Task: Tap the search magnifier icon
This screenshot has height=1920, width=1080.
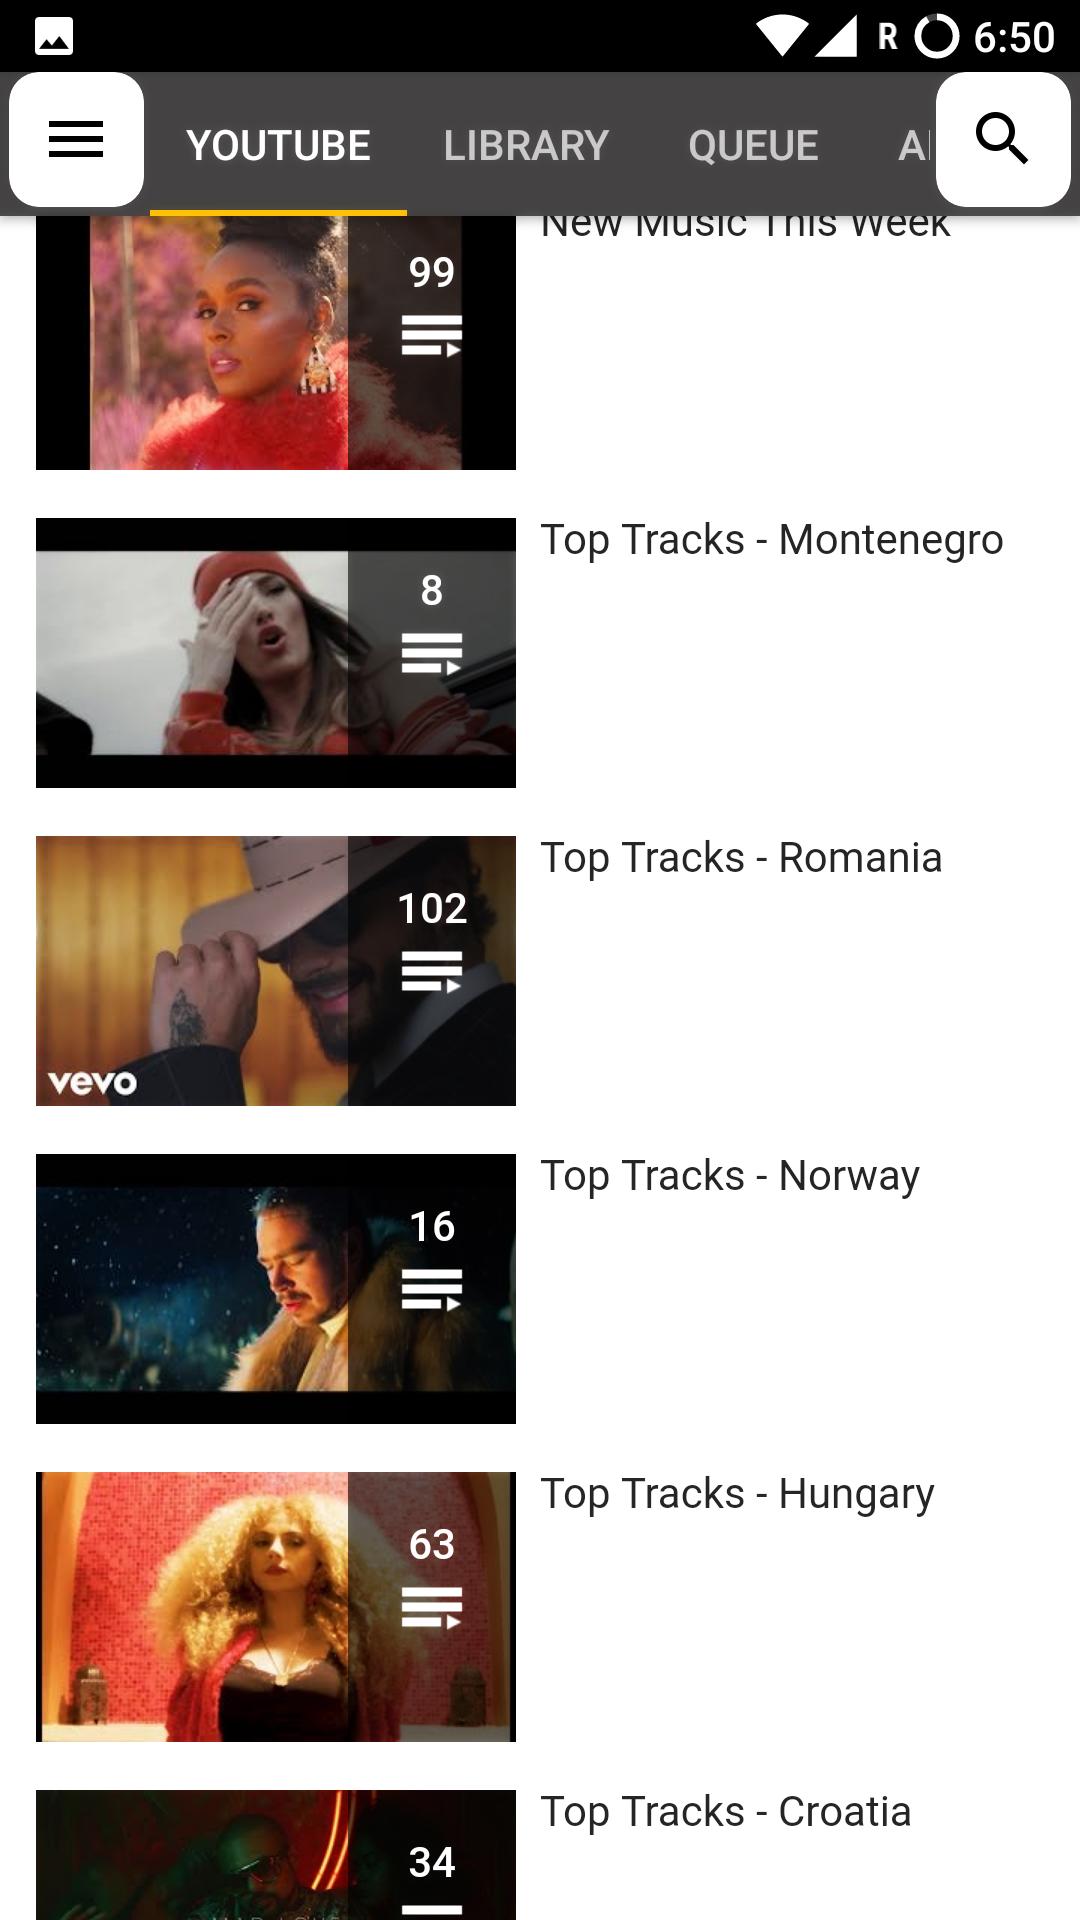Action: pyautogui.click(x=1003, y=139)
